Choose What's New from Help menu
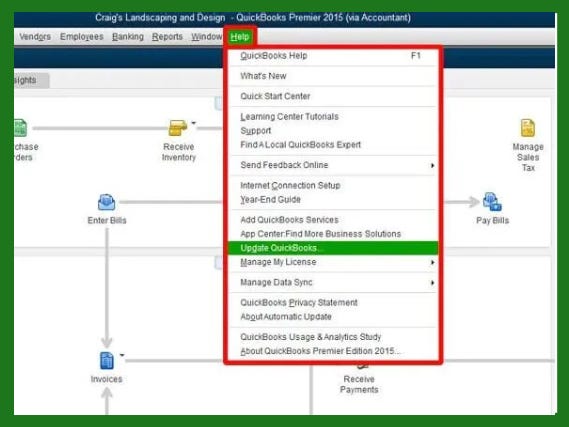569x427 pixels. click(333, 76)
